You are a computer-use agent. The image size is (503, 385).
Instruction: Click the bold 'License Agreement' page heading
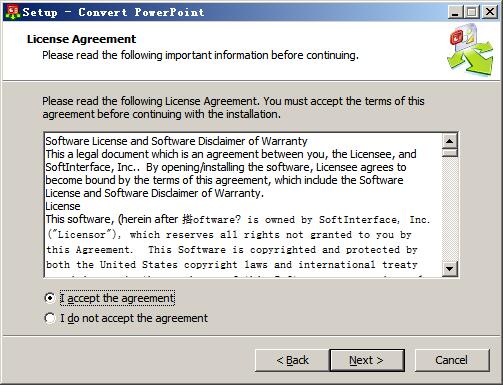point(81,39)
